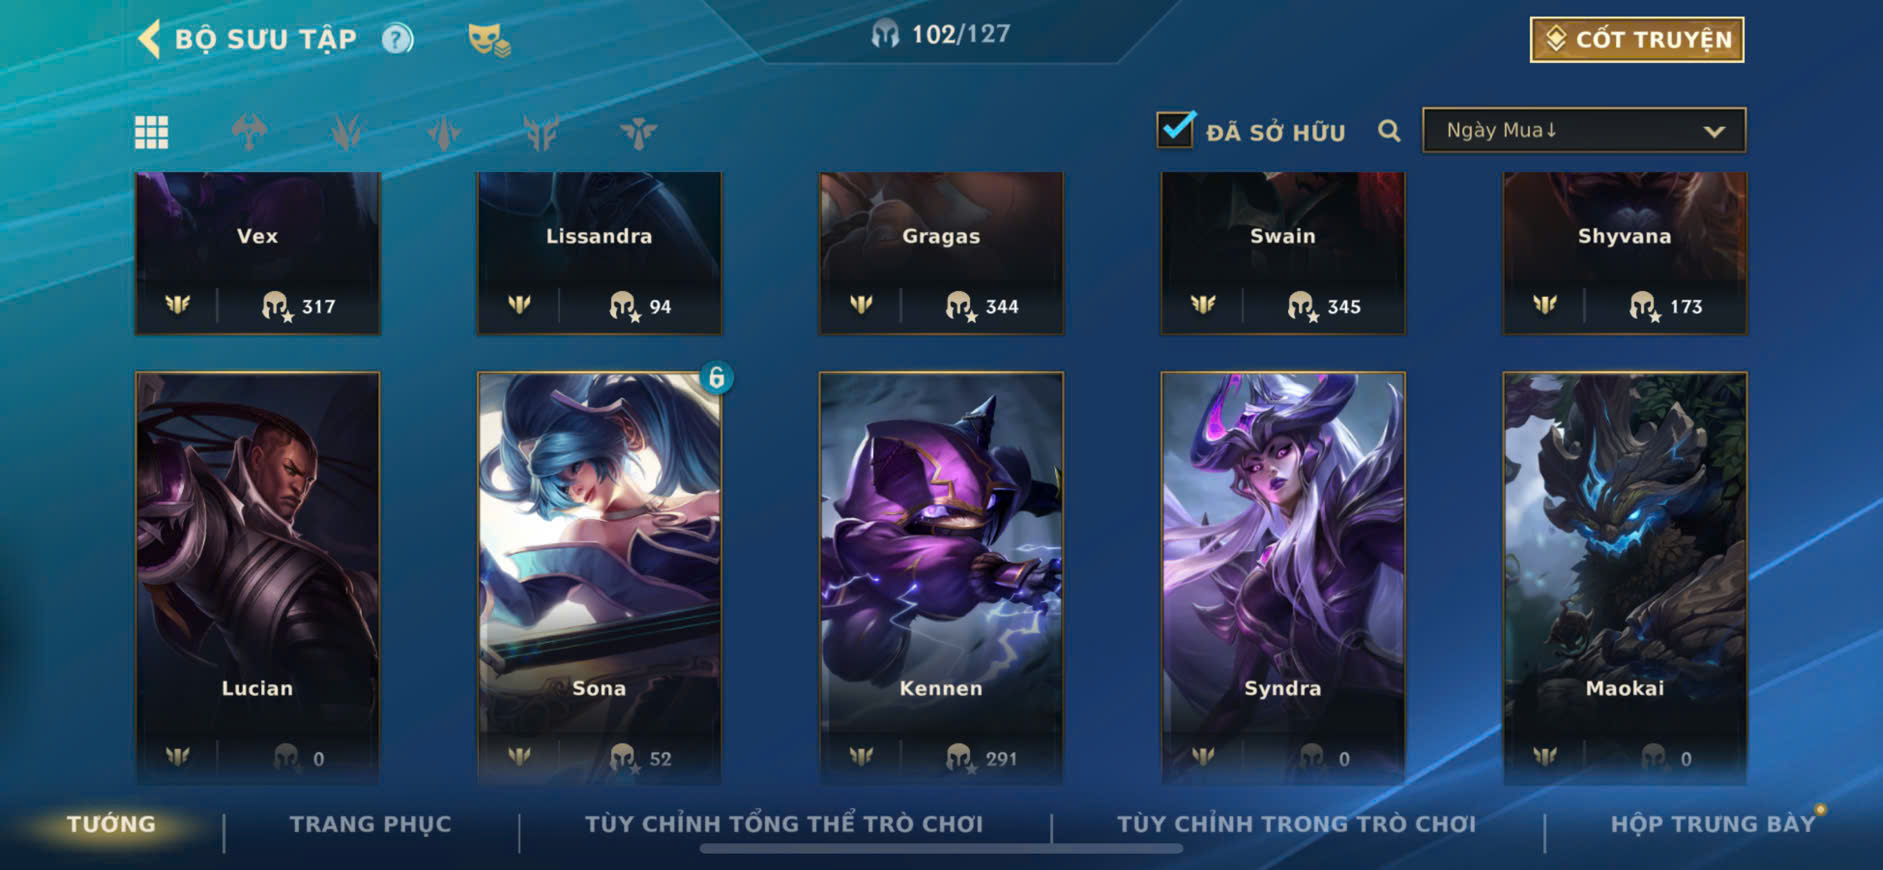This screenshot has height=870, width=1883.
Task: Click the golden mask icon in header
Action: pyautogui.click(x=489, y=40)
